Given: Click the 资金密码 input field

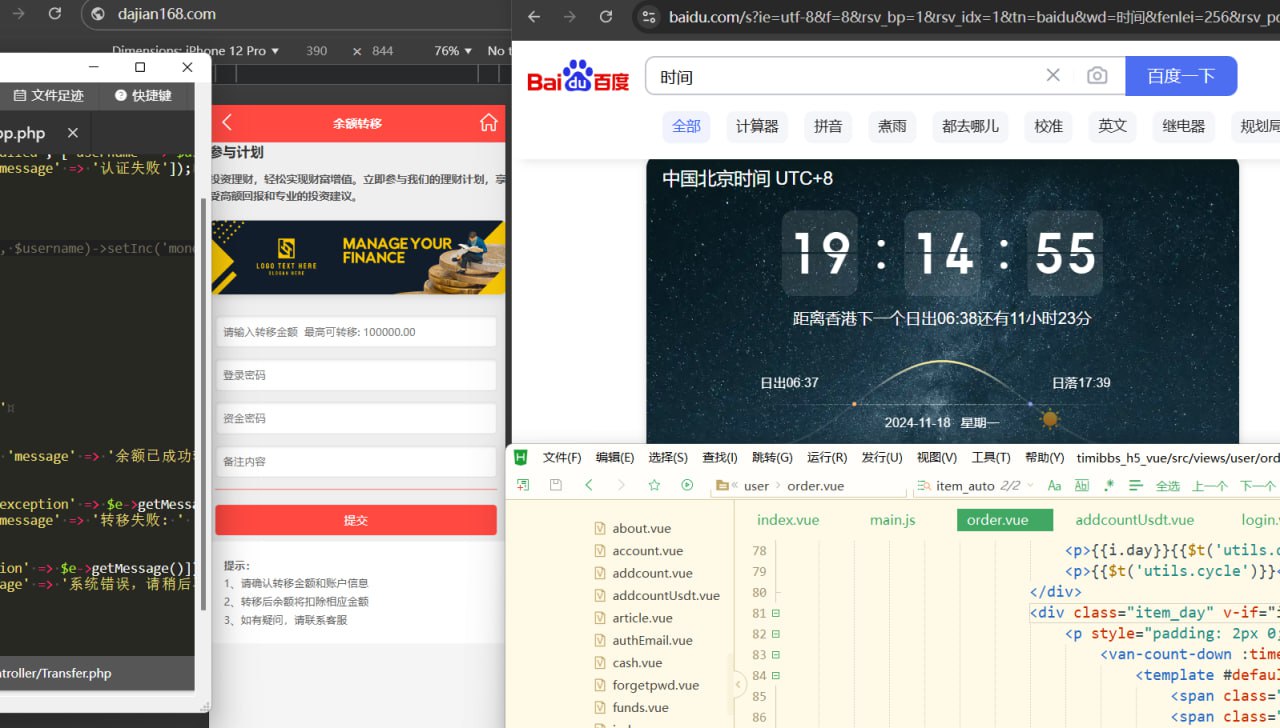Looking at the screenshot, I should click(355, 418).
